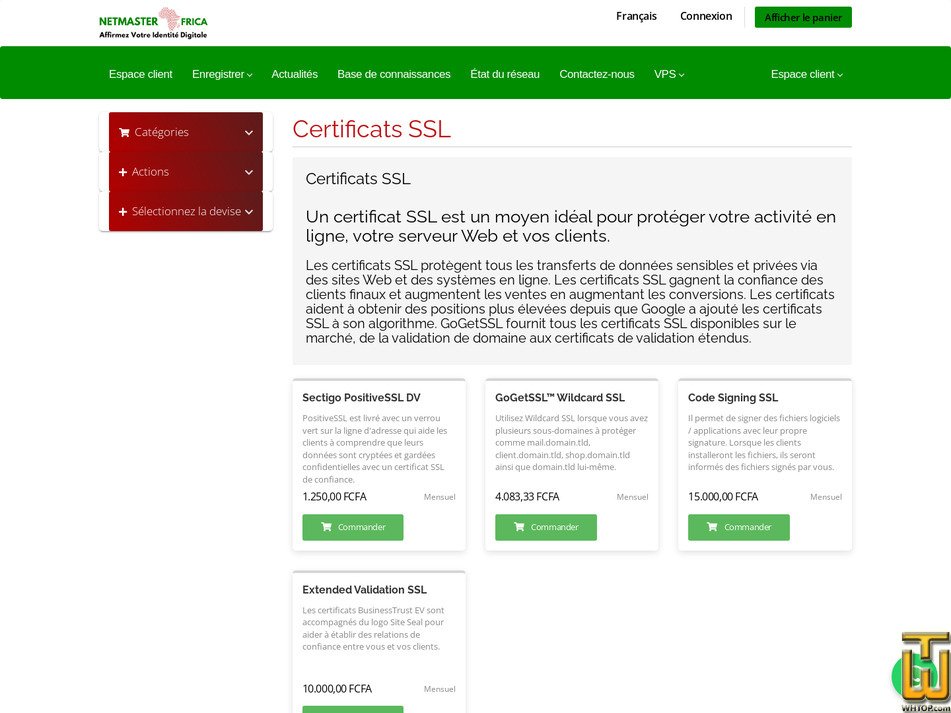Click the 10.000,00 FCFA price

tap(337, 689)
